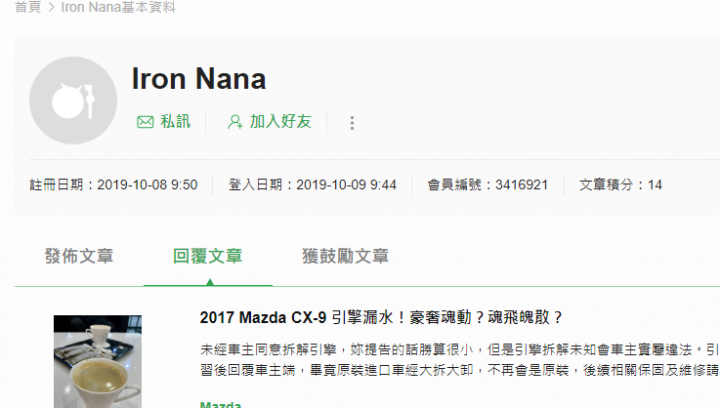Image resolution: width=720 pixels, height=408 pixels.
Task: Click the add friend person icon
Action: point(235,122)
